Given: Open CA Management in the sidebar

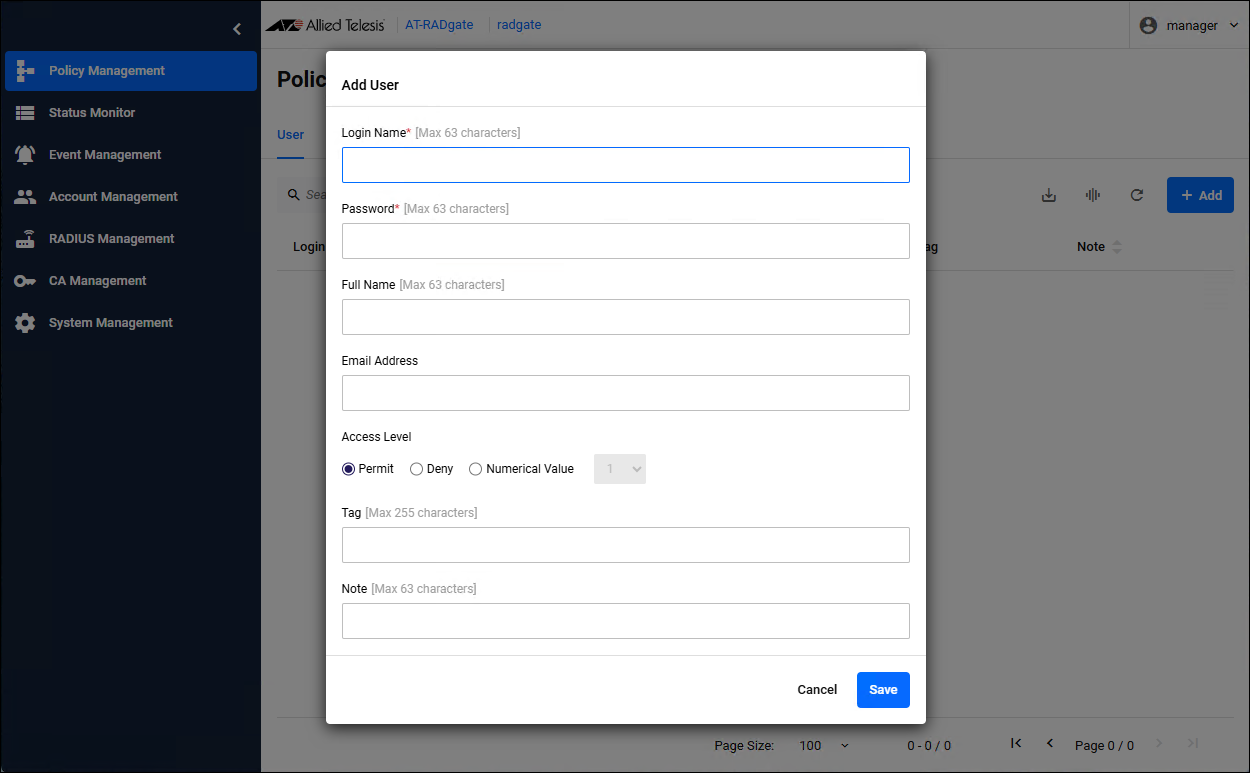Looking at the screenshot, I should pos(131,281).
